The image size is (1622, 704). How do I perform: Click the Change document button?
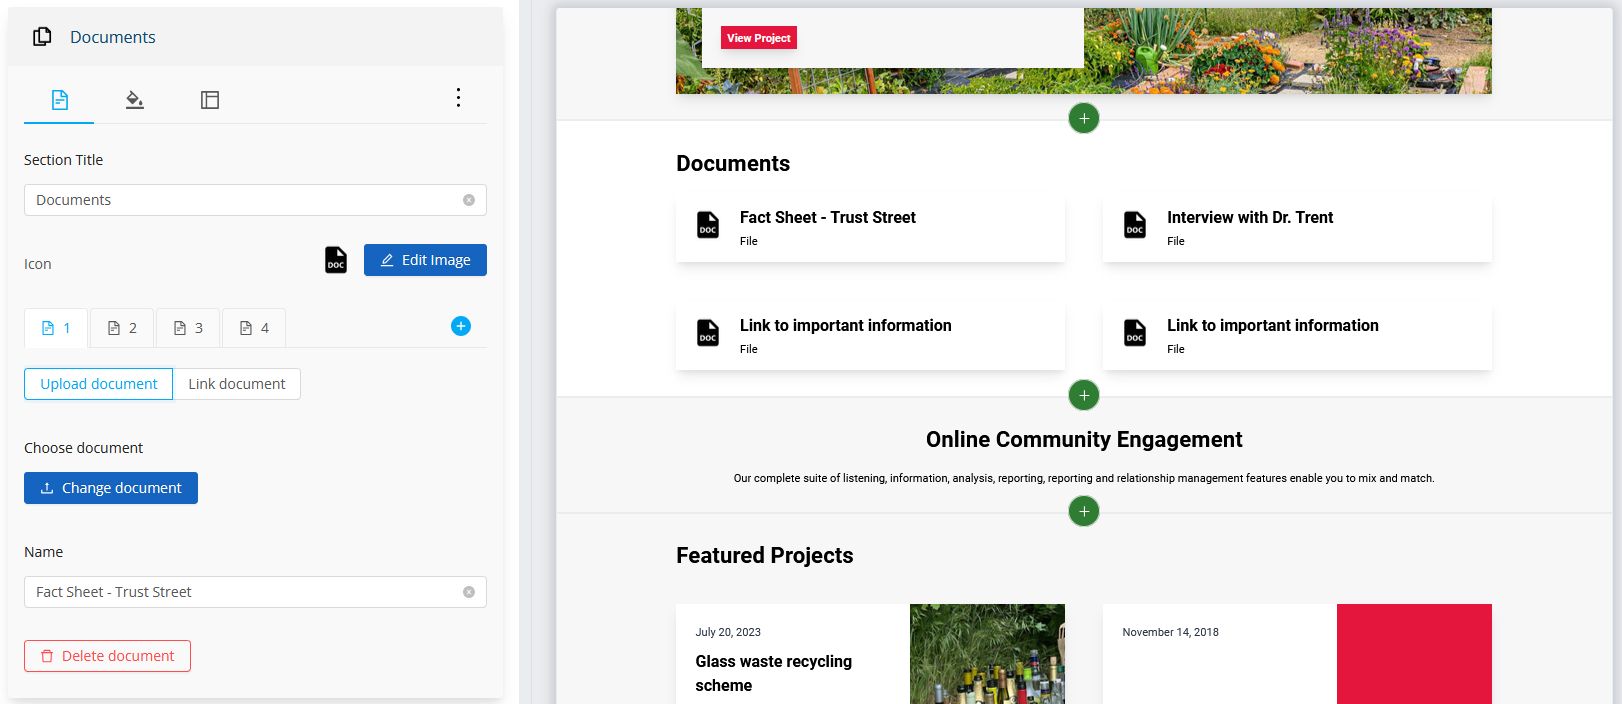[111, 488]
